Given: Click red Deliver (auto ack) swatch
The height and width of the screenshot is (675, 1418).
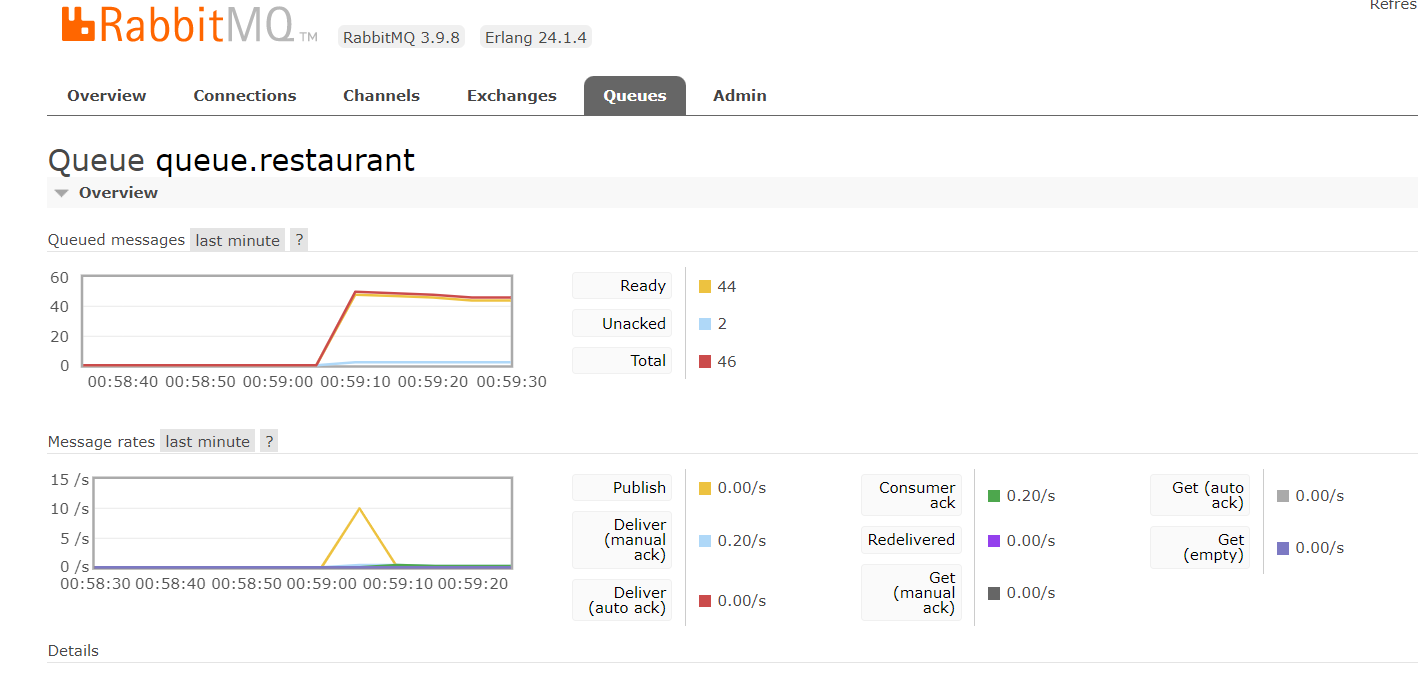Looking at the screenshot, I should 705,601.
